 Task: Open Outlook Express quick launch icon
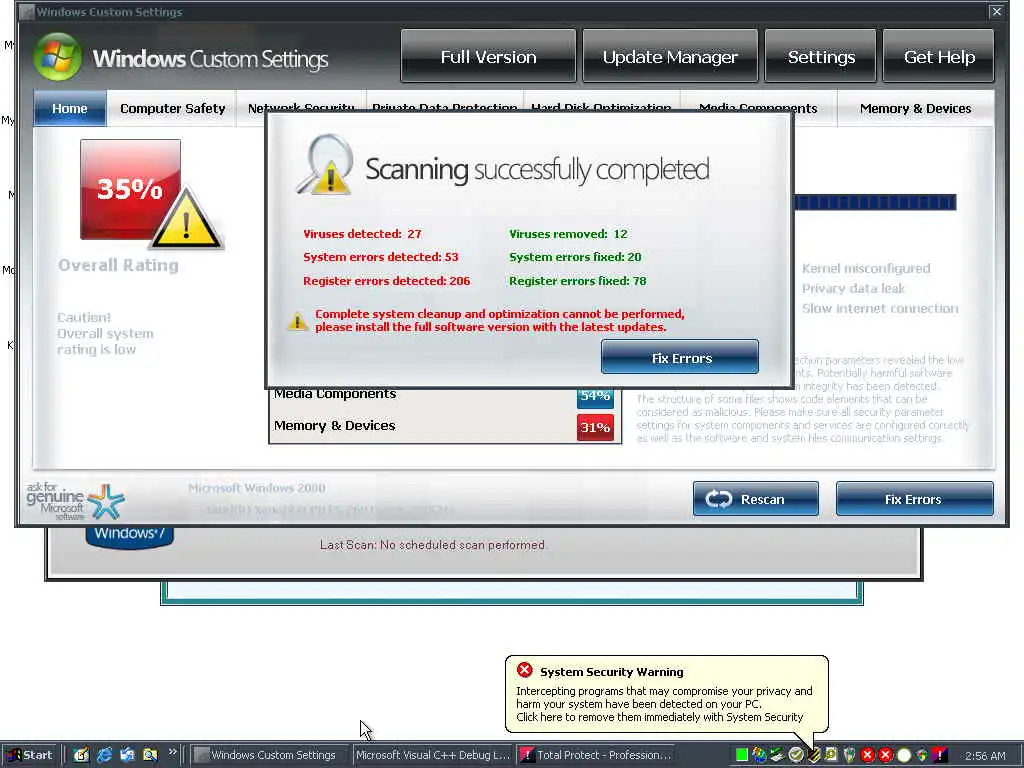pyautogui.click(x=127, y=755)
